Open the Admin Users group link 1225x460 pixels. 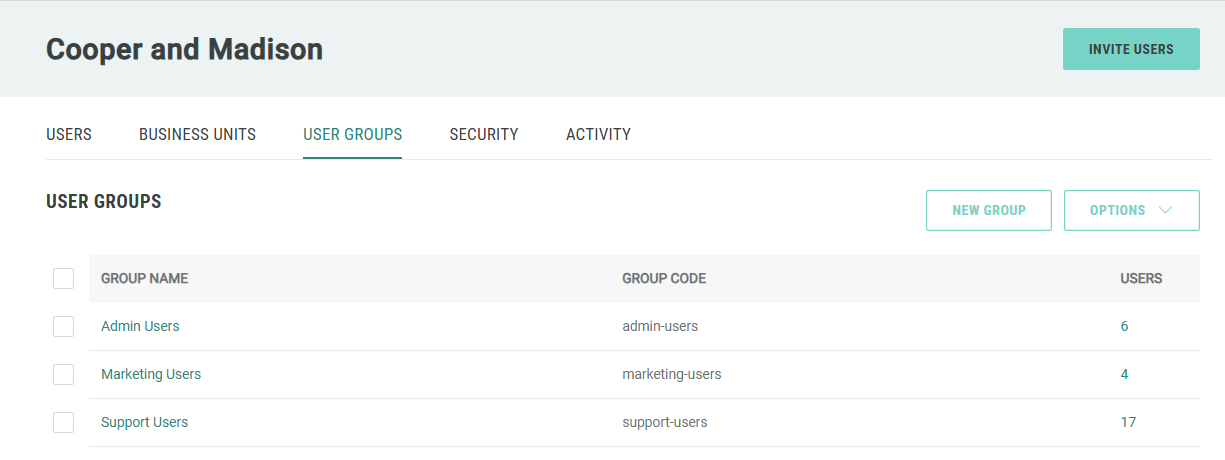pos(140,326)
